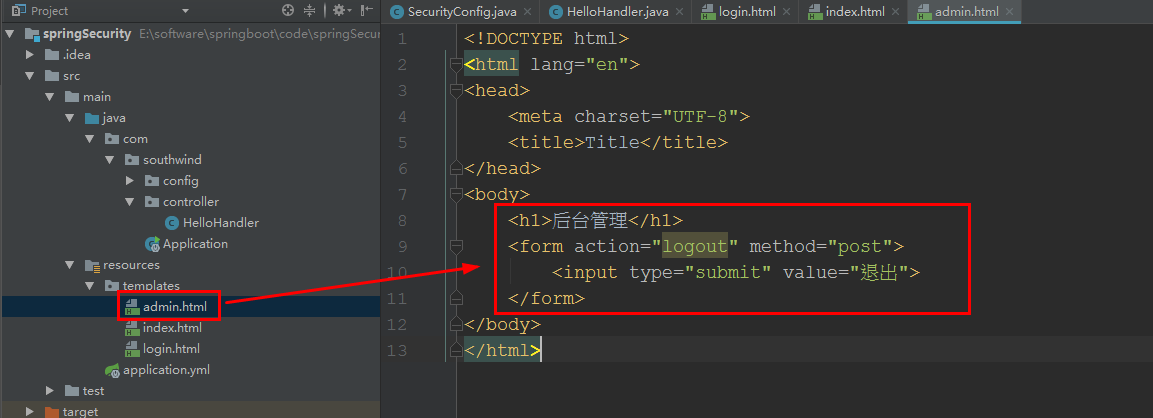1153x418 pixels.
Task: Click the resources folder icon
Action: coord(92,265)
